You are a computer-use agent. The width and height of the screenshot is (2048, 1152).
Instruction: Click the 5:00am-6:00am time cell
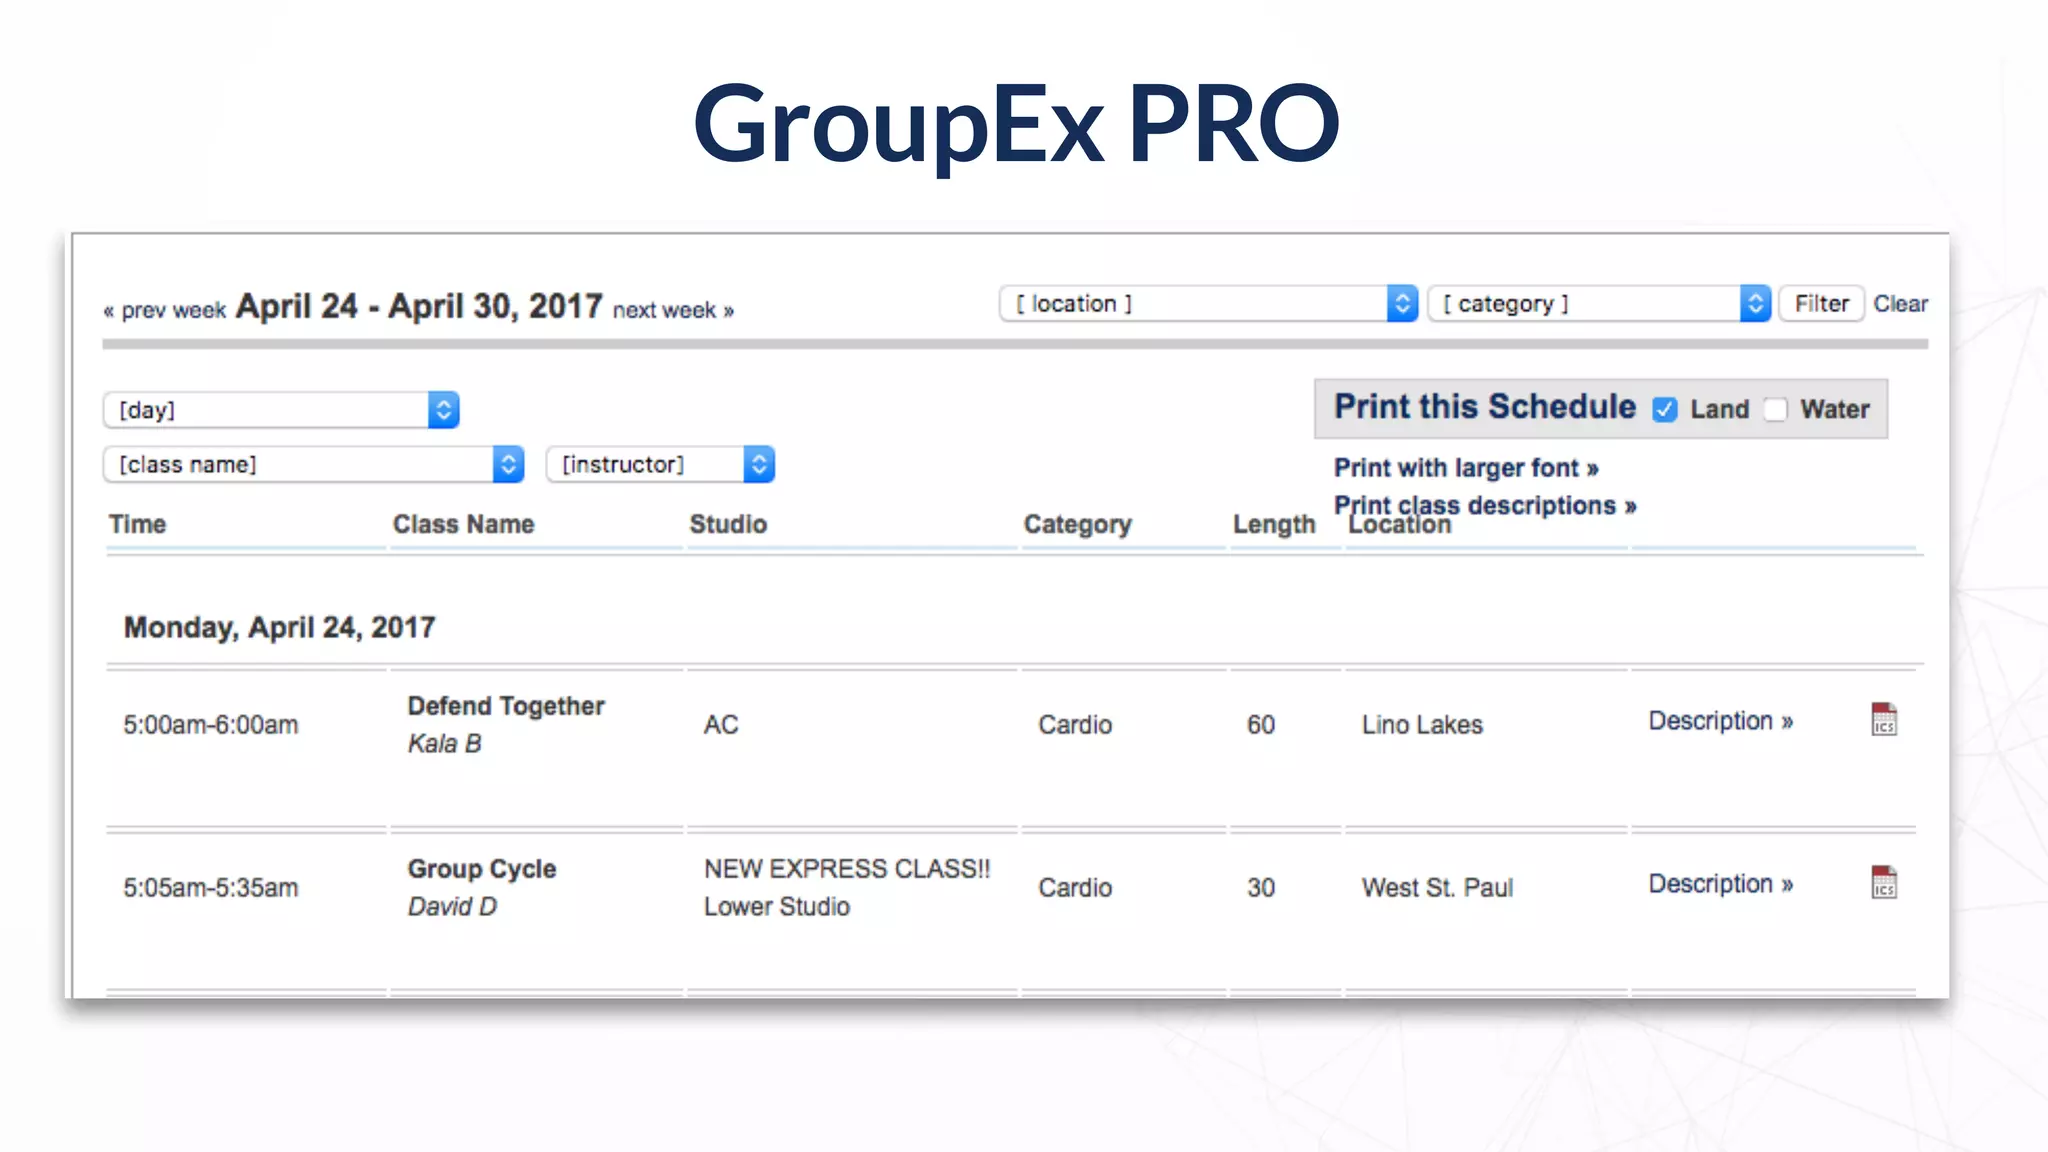[211, 725]
